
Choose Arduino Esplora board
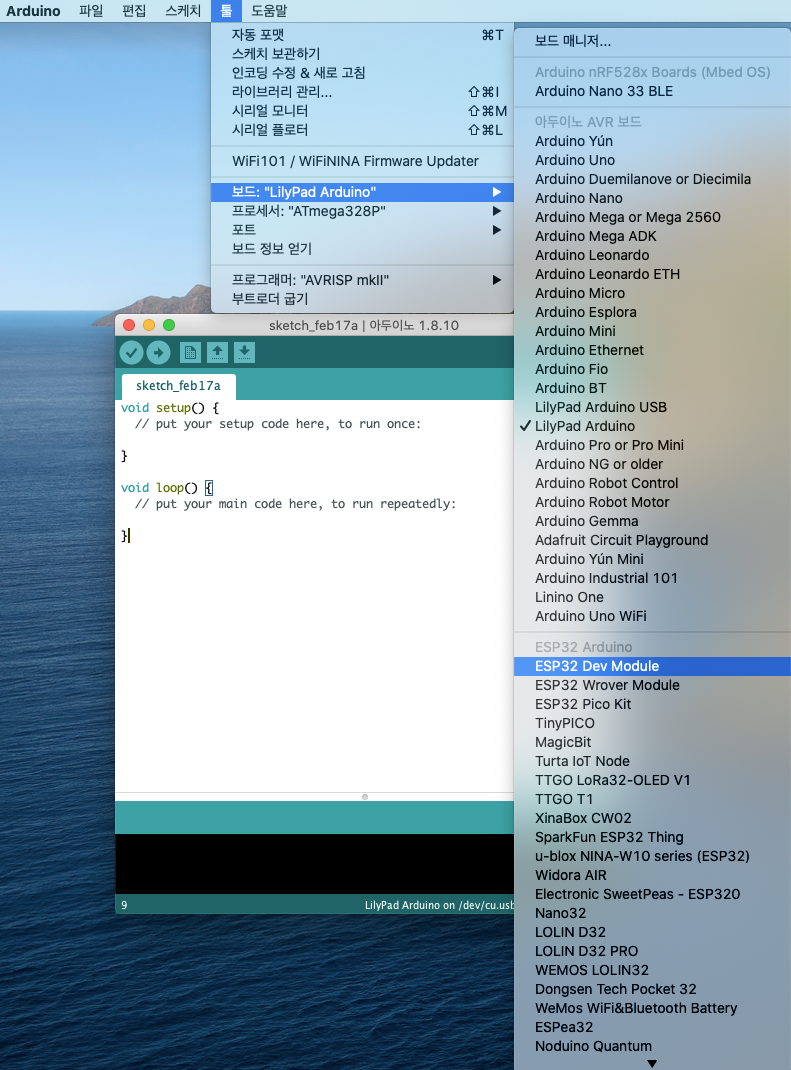click(x=652, y=313)
